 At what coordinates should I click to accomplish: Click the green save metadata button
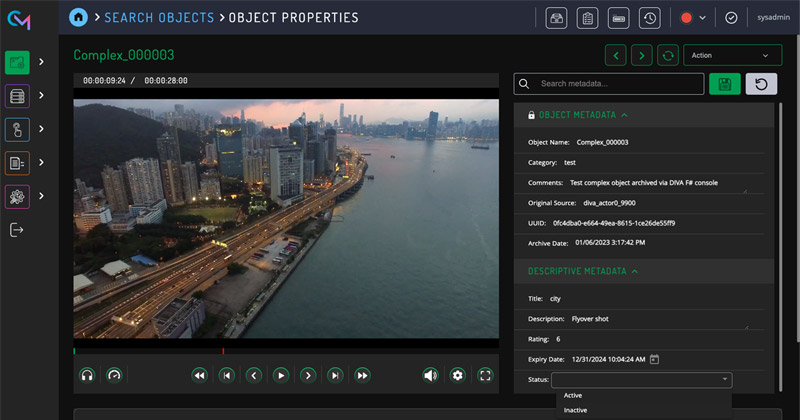pos(724,84)
